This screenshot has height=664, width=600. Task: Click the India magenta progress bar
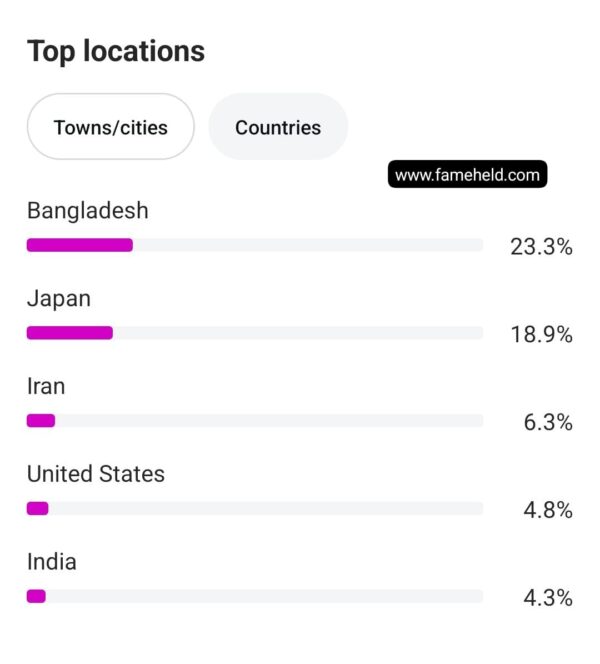36,596
